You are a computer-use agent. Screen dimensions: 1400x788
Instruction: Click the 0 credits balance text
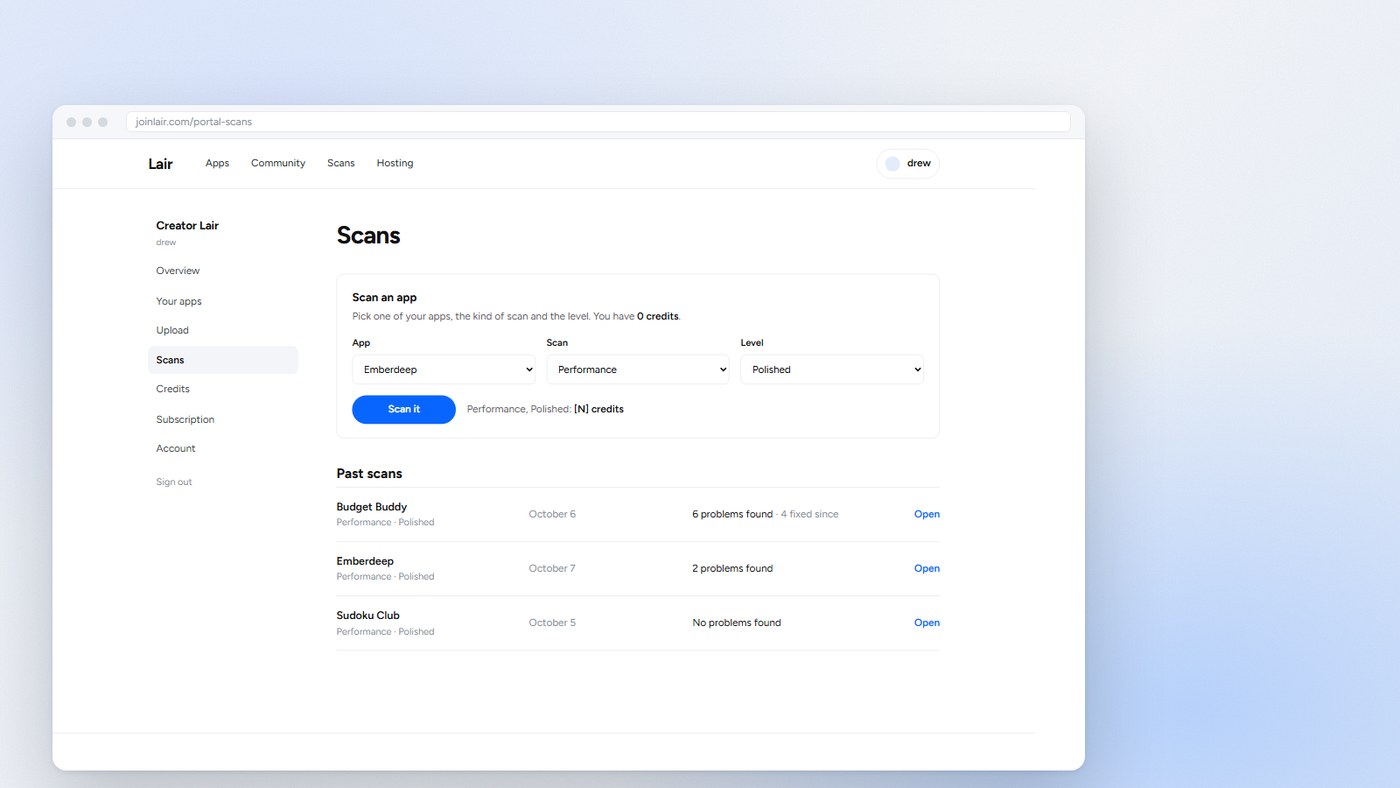coord(658,316)
